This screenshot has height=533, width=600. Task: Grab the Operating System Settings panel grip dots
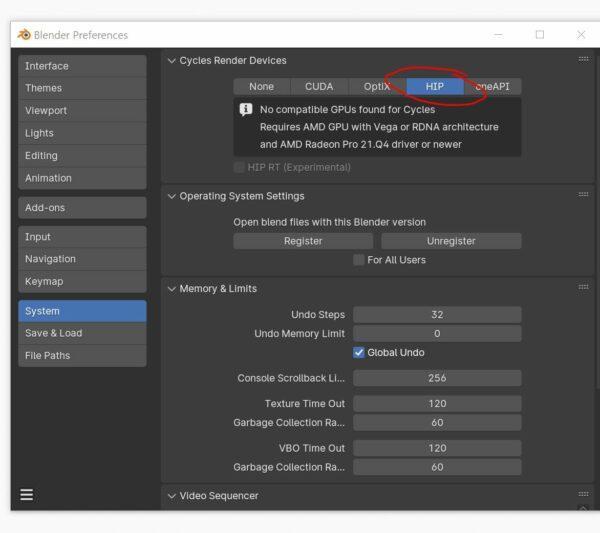point(583,194)
